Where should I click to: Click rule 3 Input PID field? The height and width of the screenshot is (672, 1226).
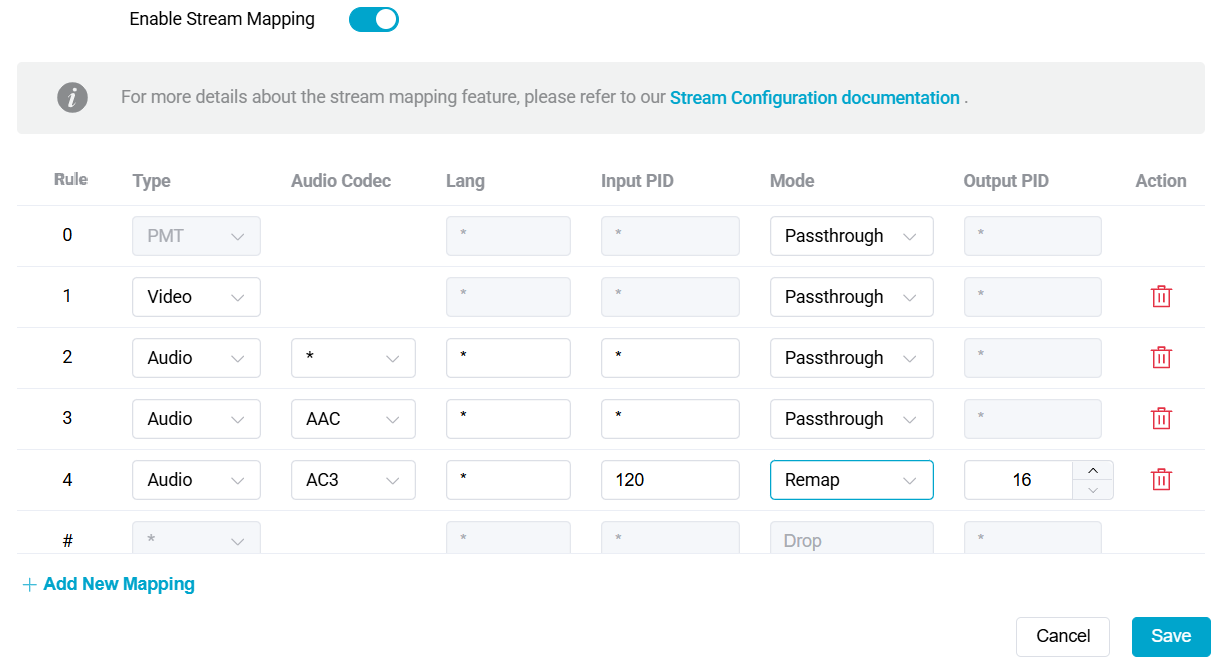670,419
